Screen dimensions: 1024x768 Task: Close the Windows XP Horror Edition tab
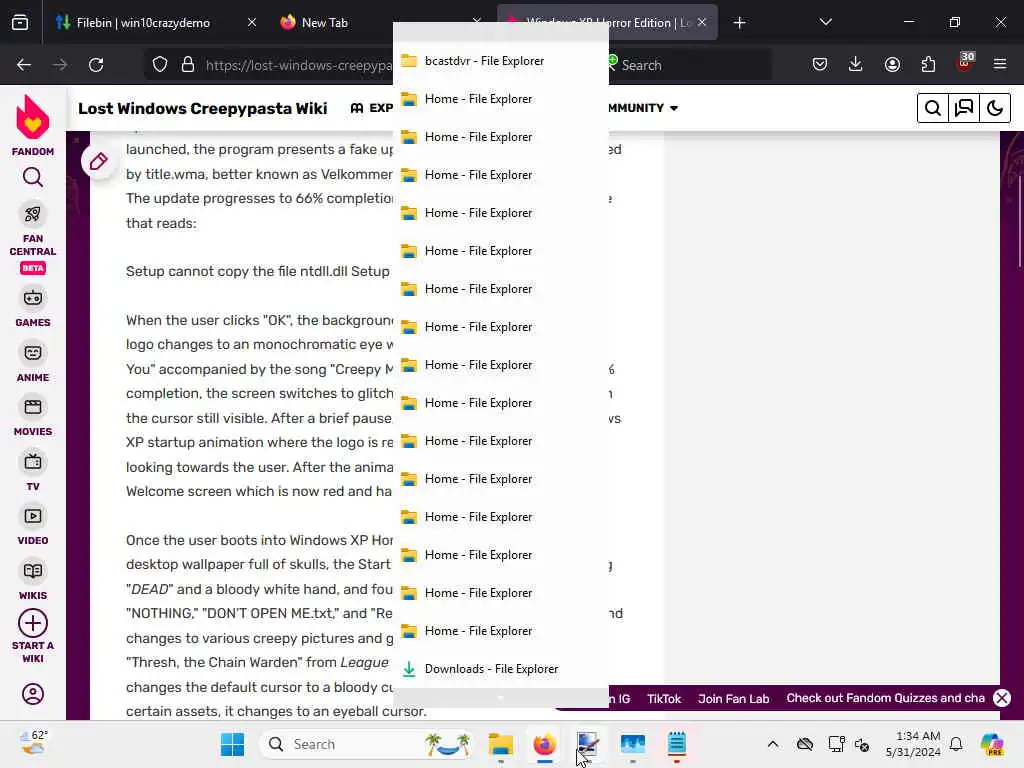(702, 23)
